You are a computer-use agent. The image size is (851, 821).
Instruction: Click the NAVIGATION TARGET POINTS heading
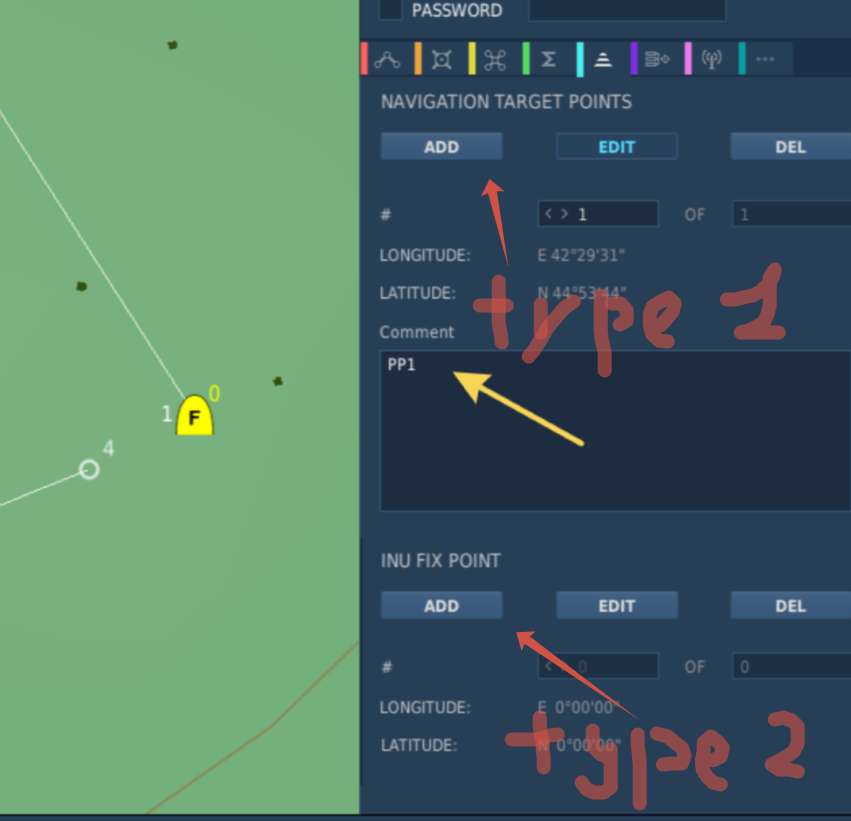(x=506, y=102)
